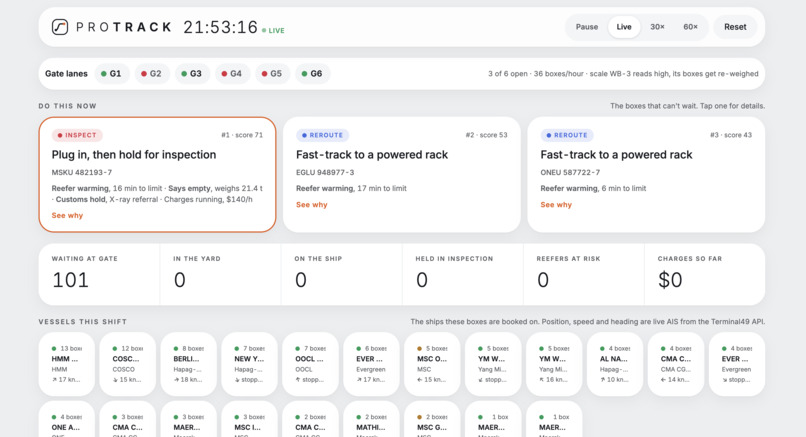Select the OOCL vessel card with 7 boxes

(310, 364)
